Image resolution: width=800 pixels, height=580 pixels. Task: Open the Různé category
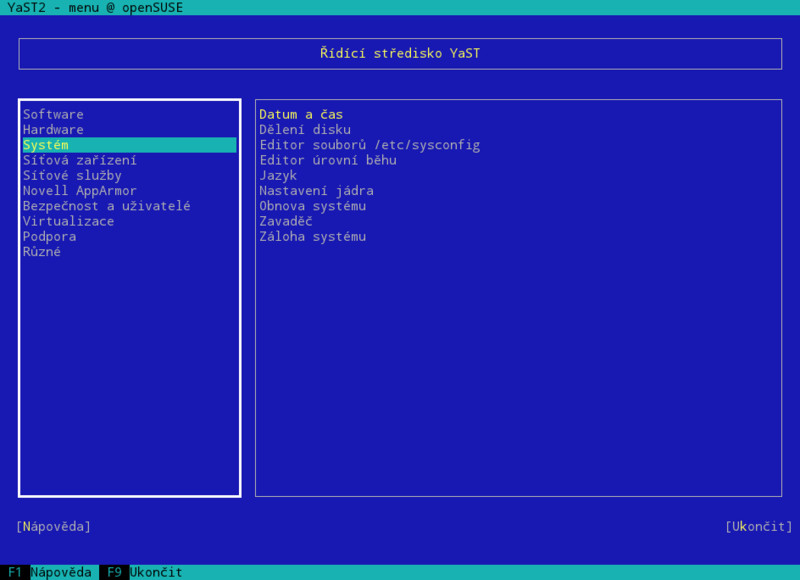[42, 252]
